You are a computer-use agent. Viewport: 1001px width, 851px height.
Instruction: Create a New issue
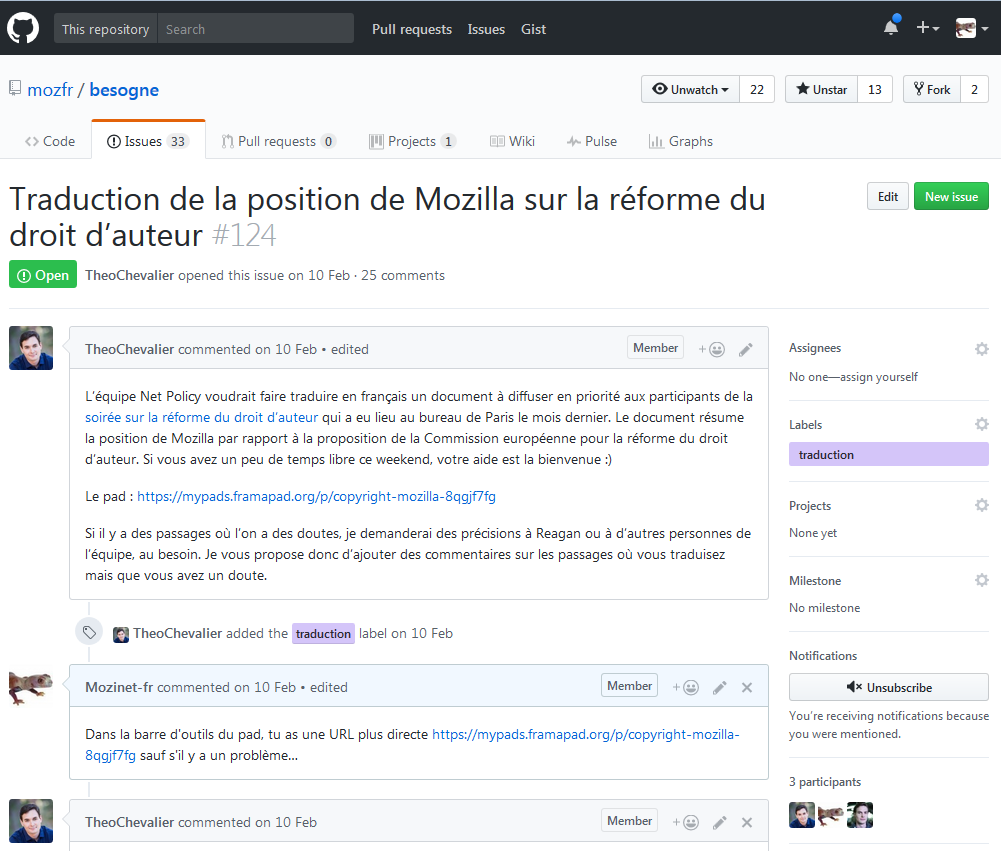[x=951, y=197]
